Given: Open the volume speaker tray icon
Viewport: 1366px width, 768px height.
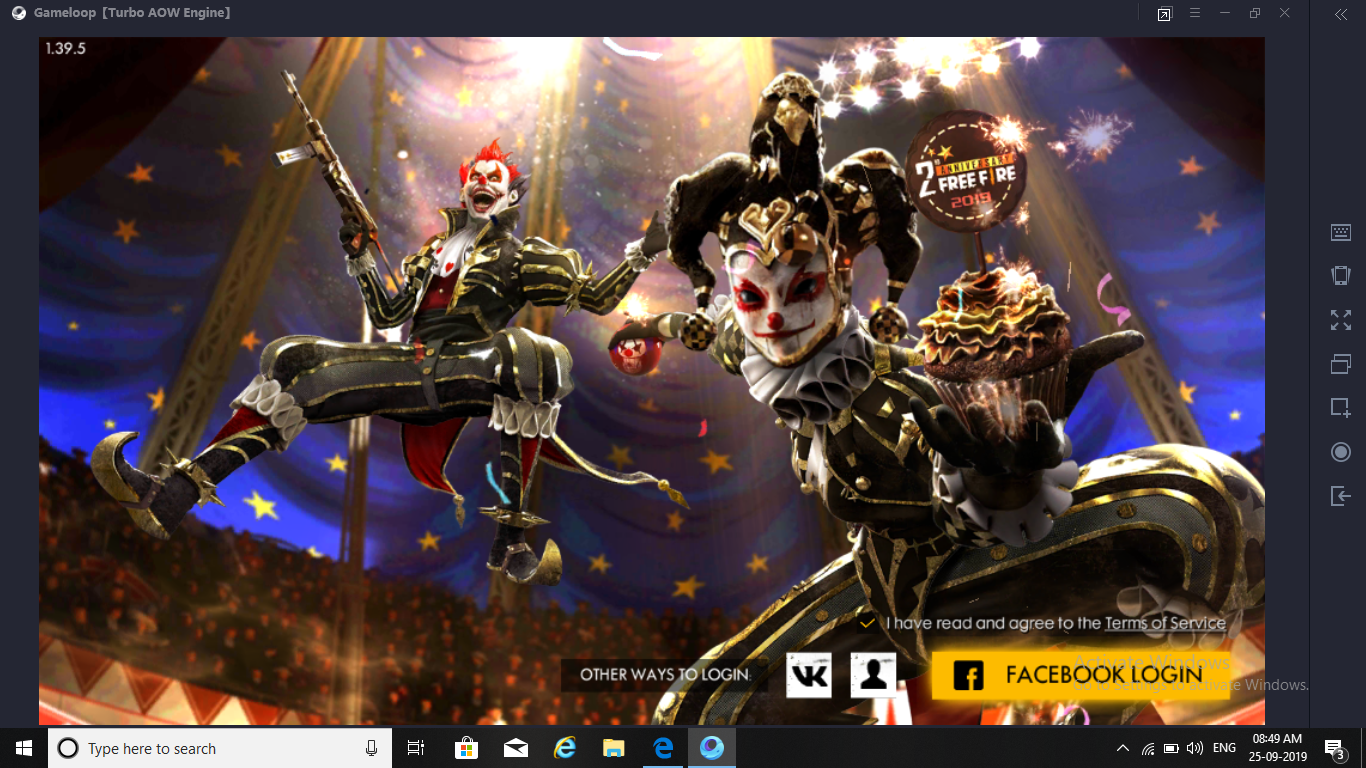Looking at the screenshot, I should (x=1195, y=748).
